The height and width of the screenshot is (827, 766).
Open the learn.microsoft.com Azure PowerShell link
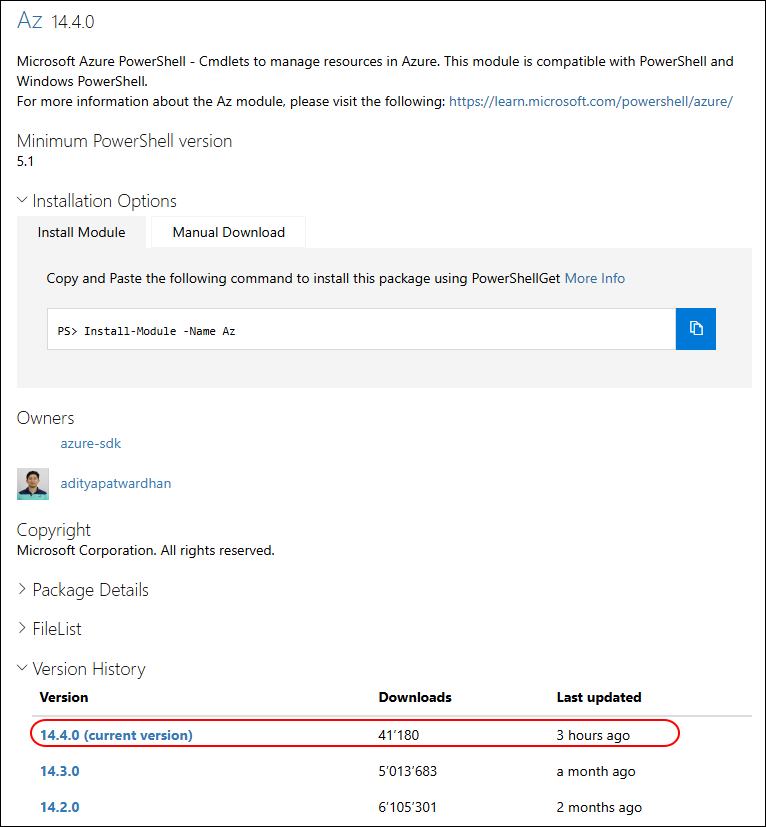591,101
